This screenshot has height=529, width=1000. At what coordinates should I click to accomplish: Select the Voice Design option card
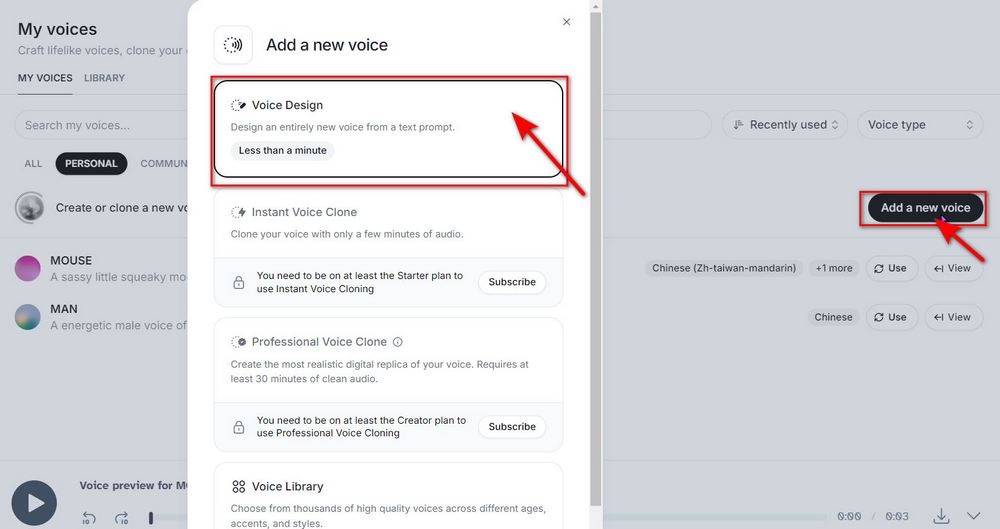tap(388, 129)
